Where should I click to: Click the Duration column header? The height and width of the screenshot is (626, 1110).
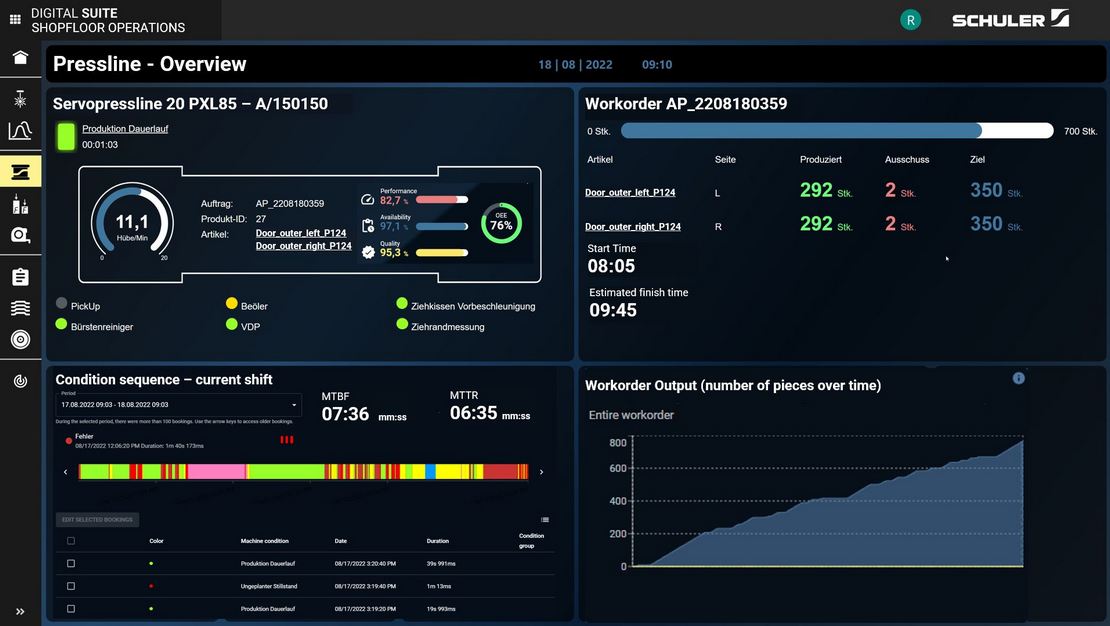[437, 541]
